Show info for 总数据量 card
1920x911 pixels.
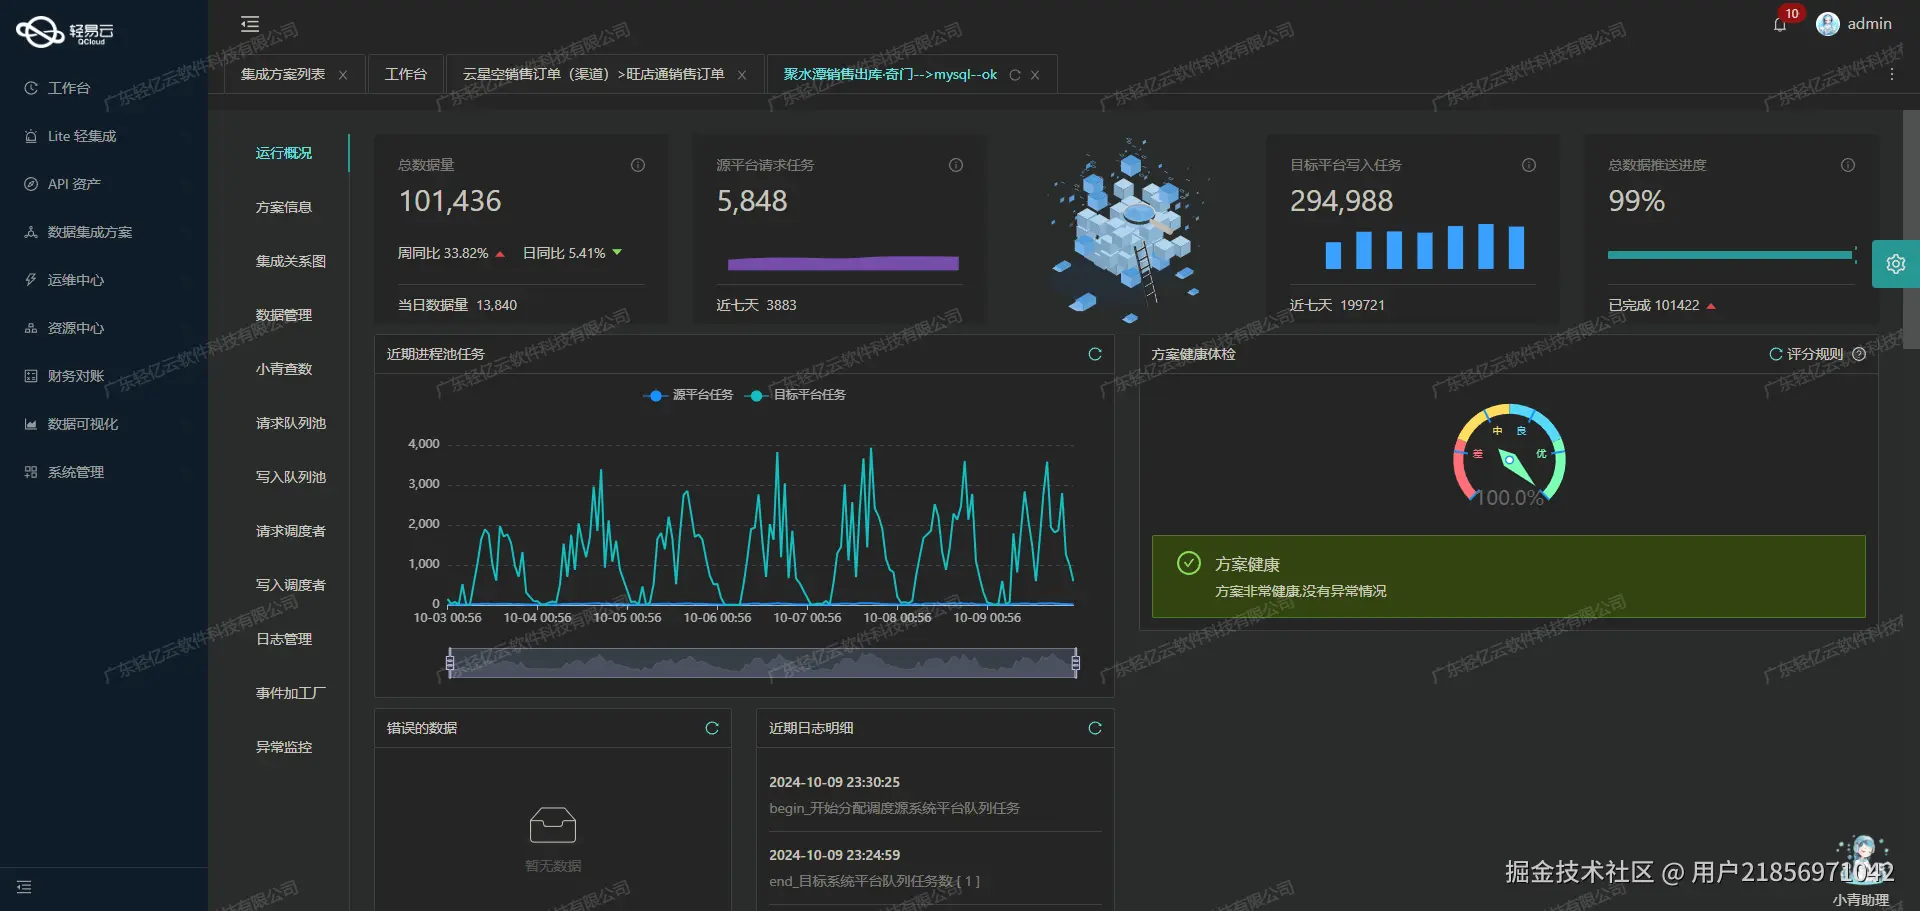point(638,165)
